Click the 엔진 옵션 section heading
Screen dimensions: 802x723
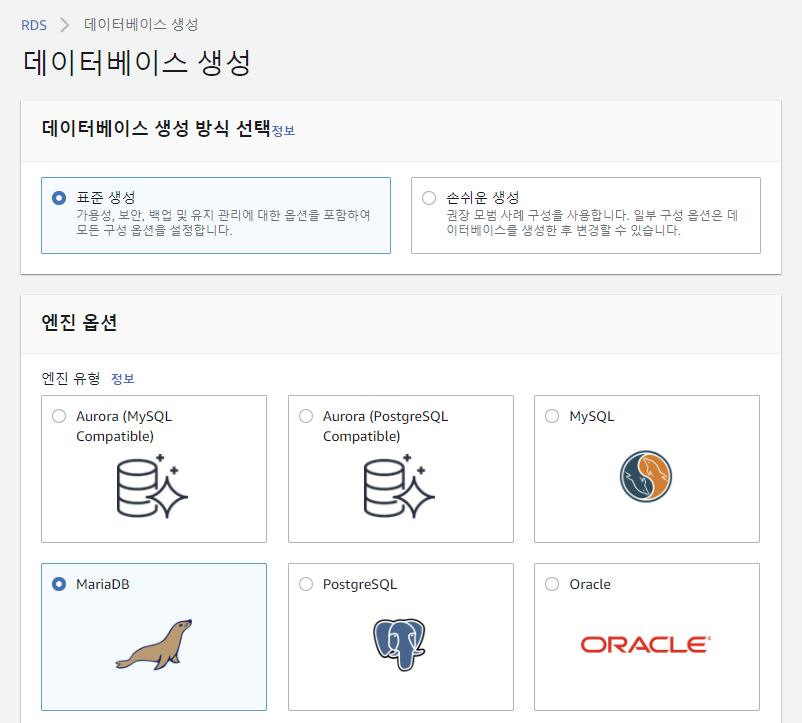point(79,323)
